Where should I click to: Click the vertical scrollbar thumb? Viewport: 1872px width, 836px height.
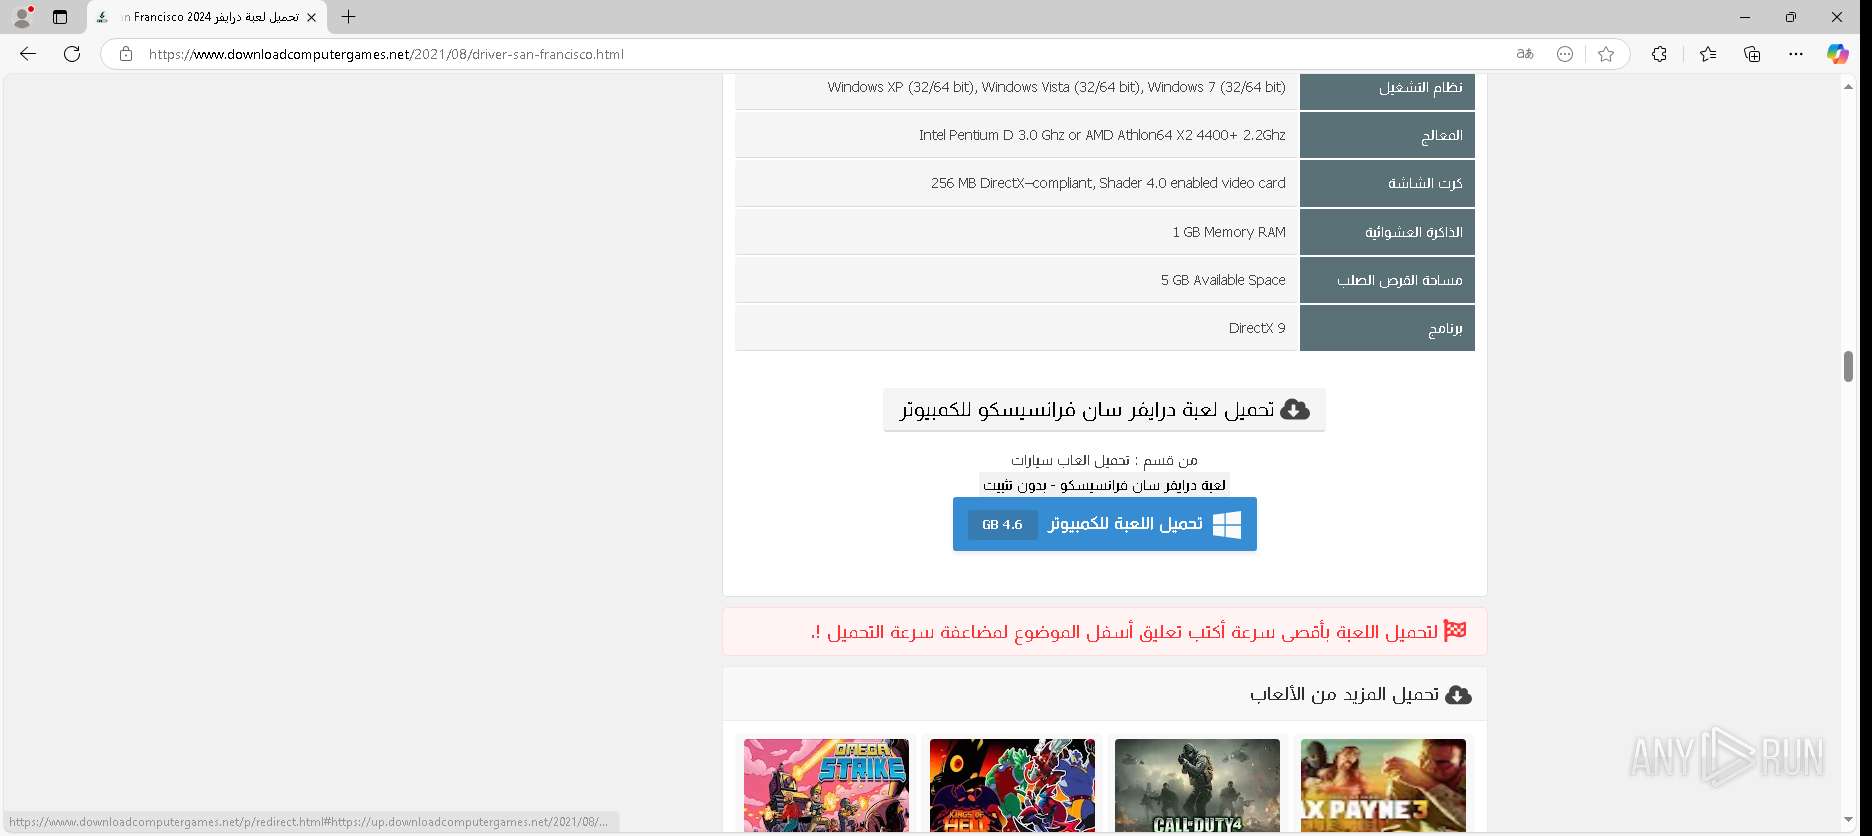[1848, 366]
